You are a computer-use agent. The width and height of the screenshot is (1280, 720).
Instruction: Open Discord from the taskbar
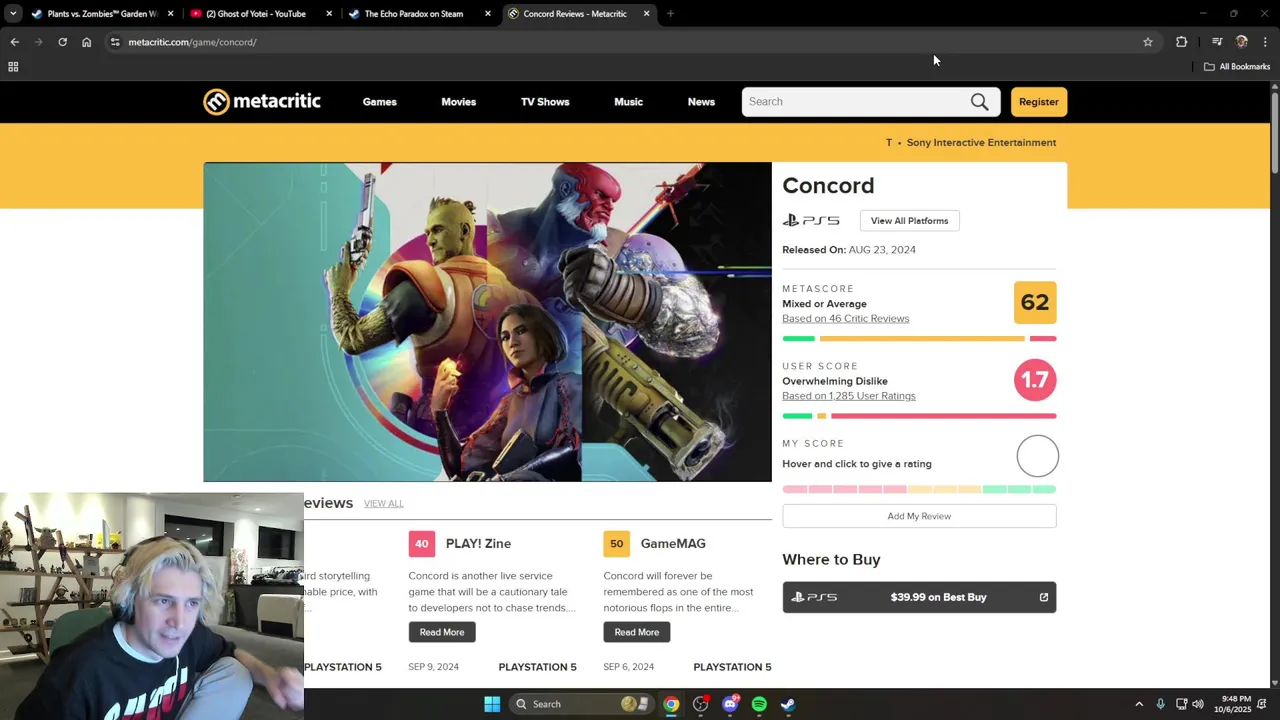730,704
